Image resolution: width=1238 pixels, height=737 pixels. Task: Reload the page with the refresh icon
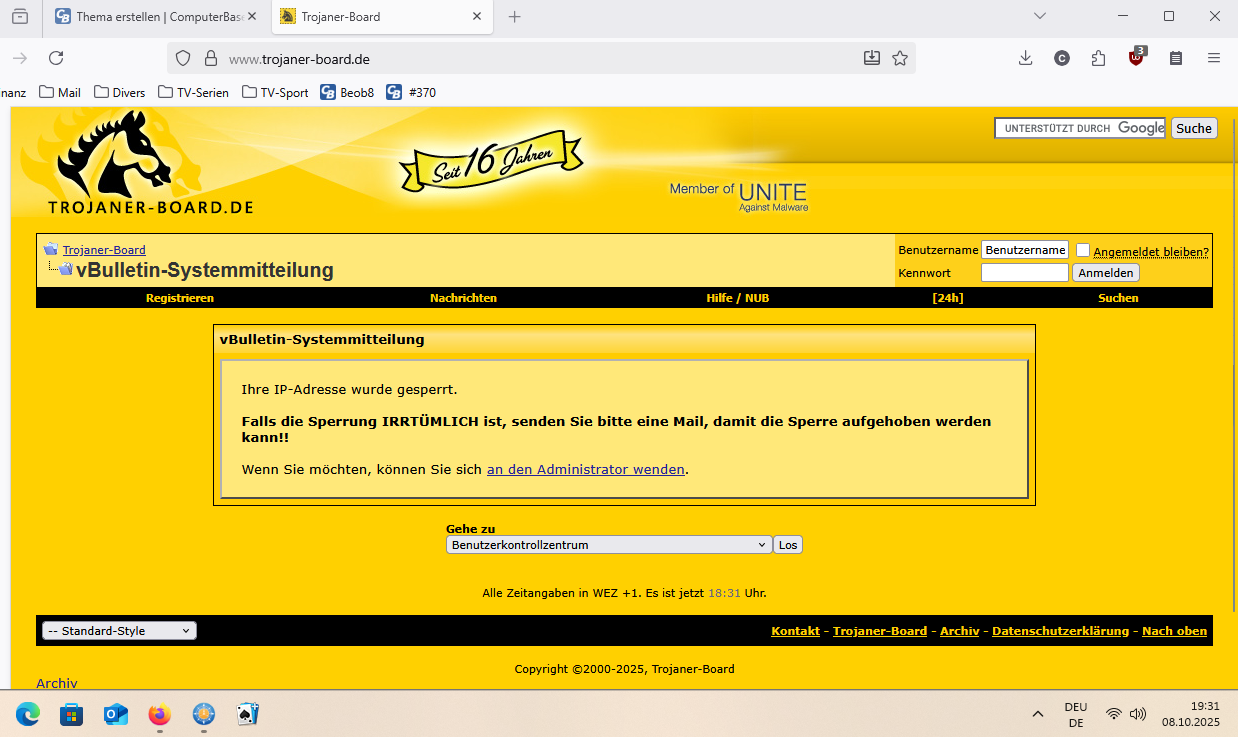click(56, 58)
